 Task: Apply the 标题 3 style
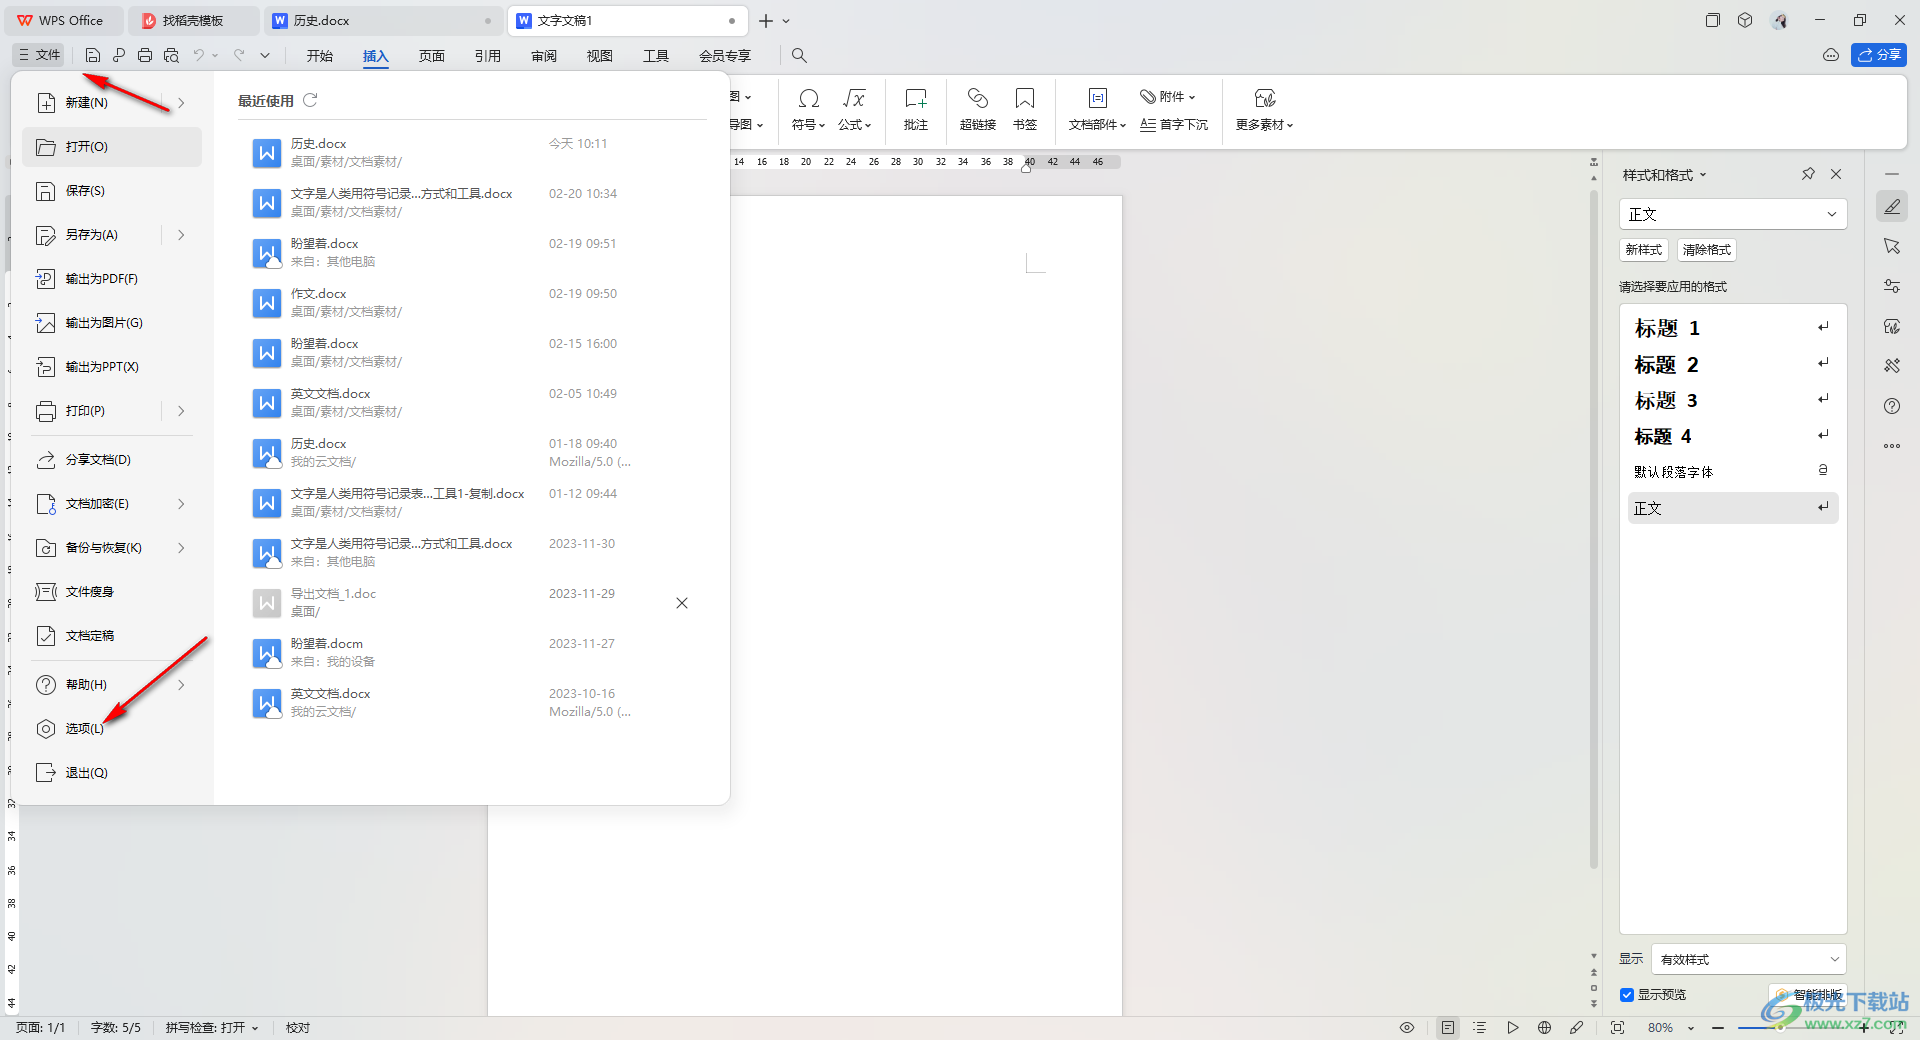(x=1733, y=400)
